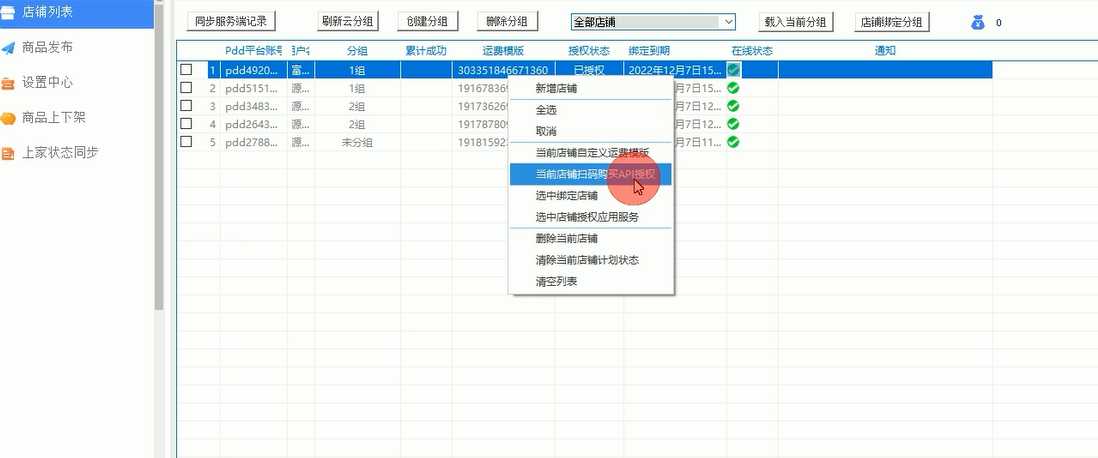Click the 设置中心 sidebar icon
The width and height of the screenshot is (1098, 458).
coord(8,83)
